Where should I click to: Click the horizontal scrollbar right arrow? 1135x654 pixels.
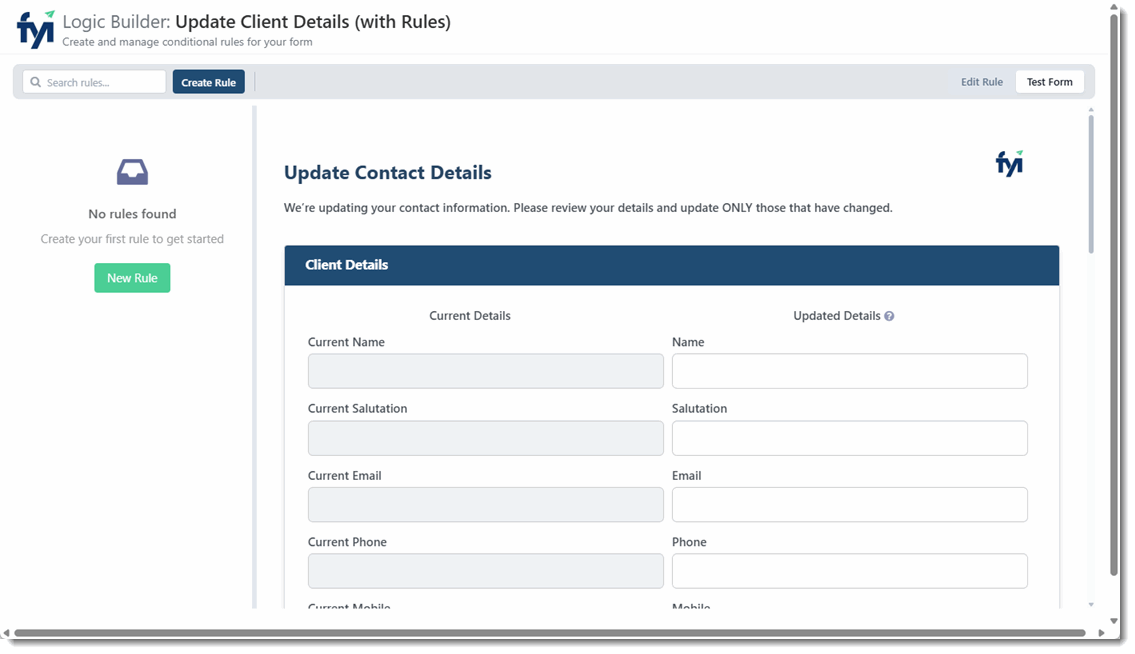point(1101,633)
